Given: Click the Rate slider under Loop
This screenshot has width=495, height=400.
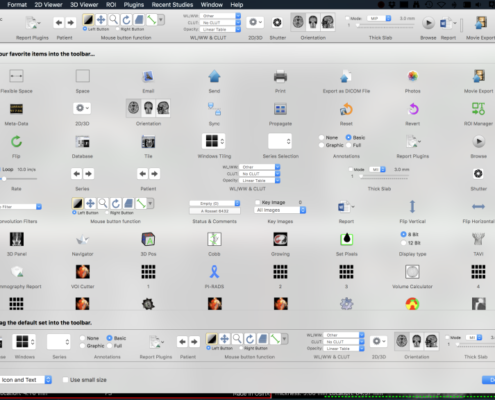Looking at the screenshot, I should click(x=19, y=179).
